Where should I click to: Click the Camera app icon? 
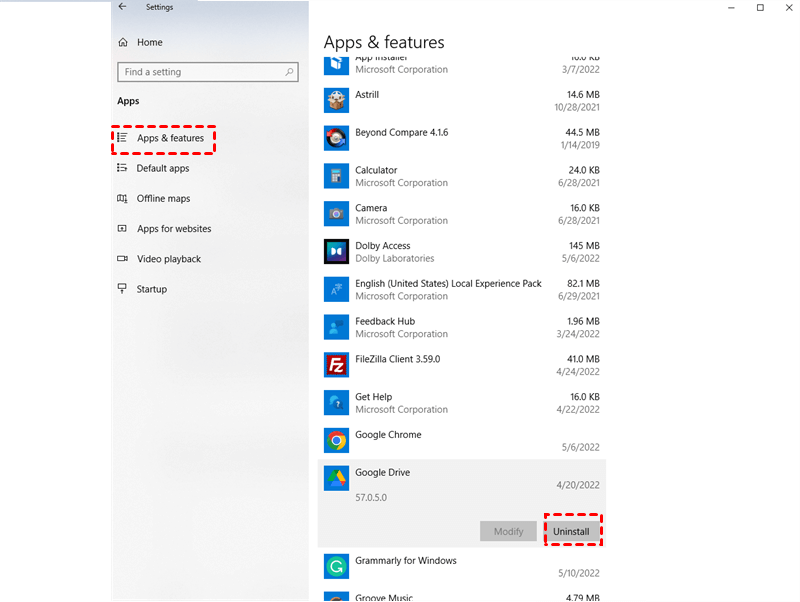tap(336, 214)
